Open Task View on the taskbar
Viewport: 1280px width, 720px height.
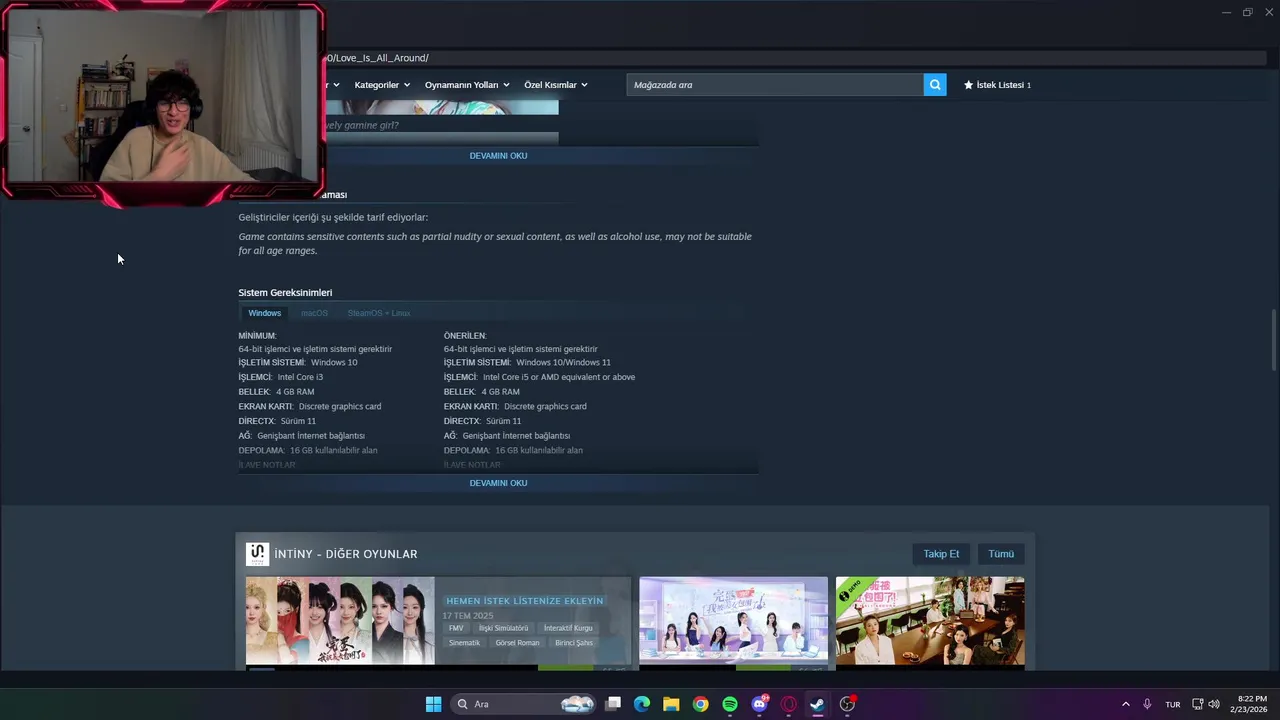(613, 704)
